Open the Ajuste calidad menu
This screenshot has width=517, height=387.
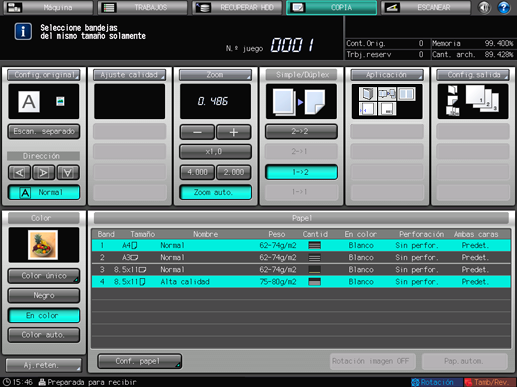[130, 75]
